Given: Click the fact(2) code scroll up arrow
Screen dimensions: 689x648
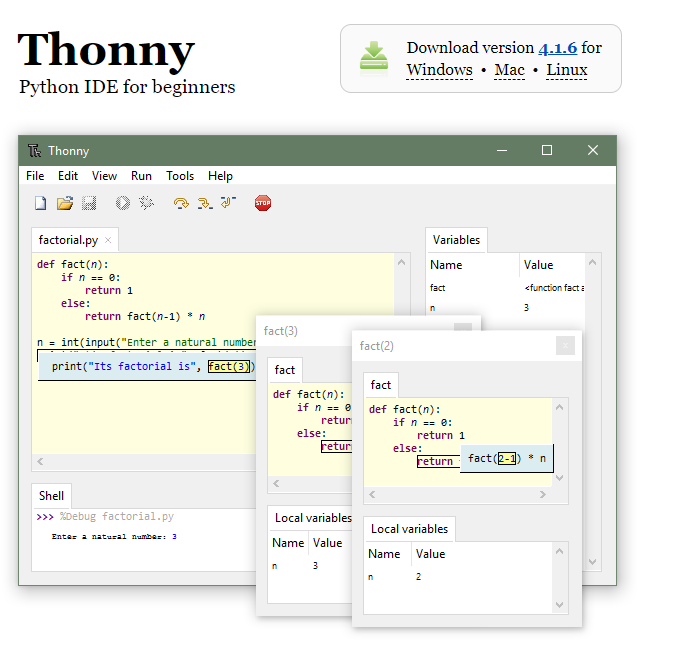Looking at the screenshot, I should pos(559,407).
